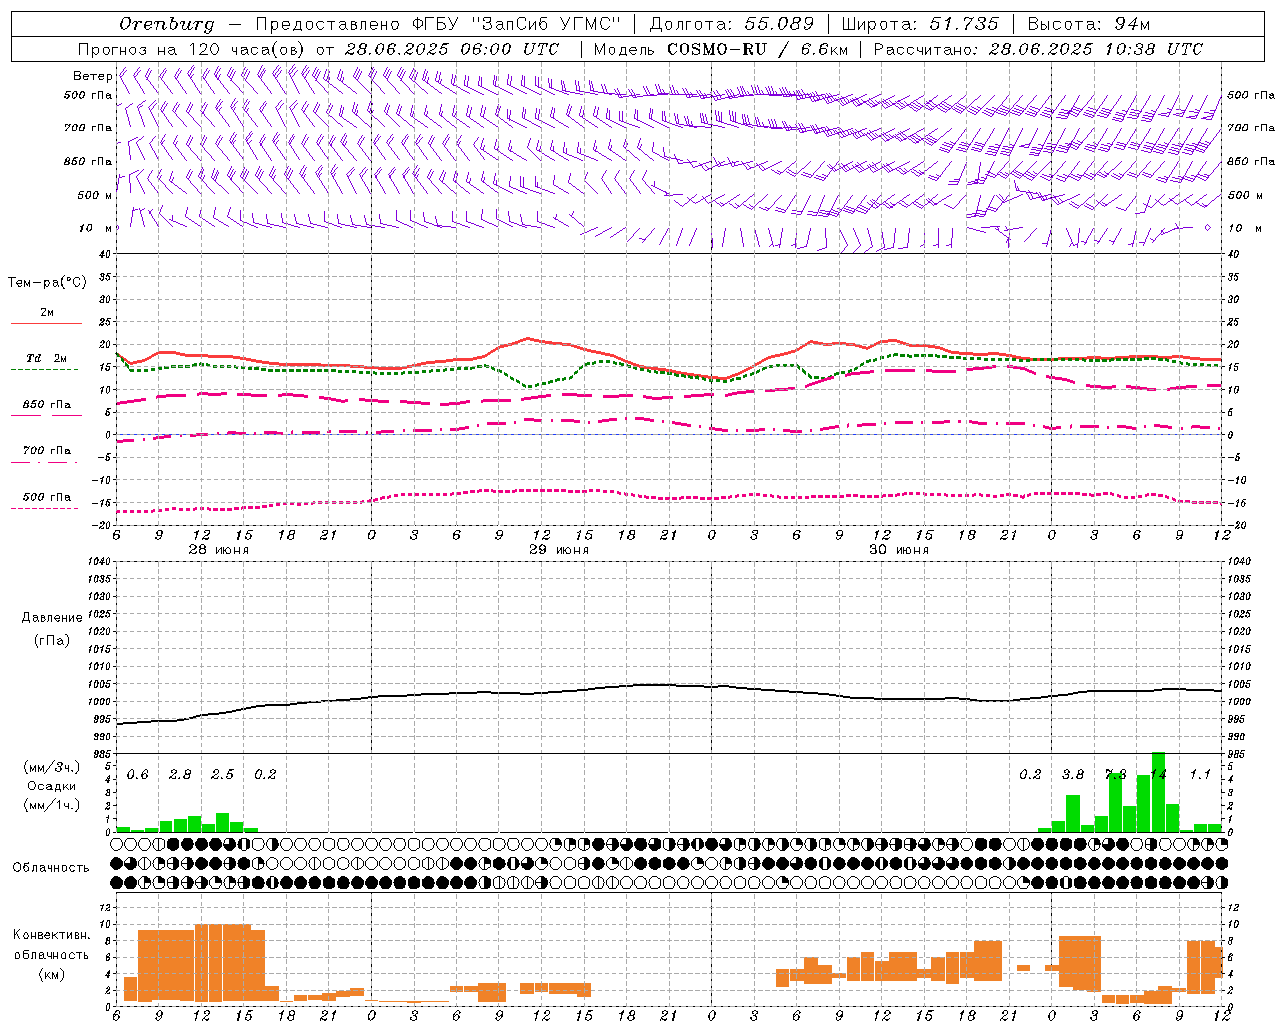Screen dimensions: 1280x1024
Task: Click the 3.8 precipitation total
Action: [1072, 775]
